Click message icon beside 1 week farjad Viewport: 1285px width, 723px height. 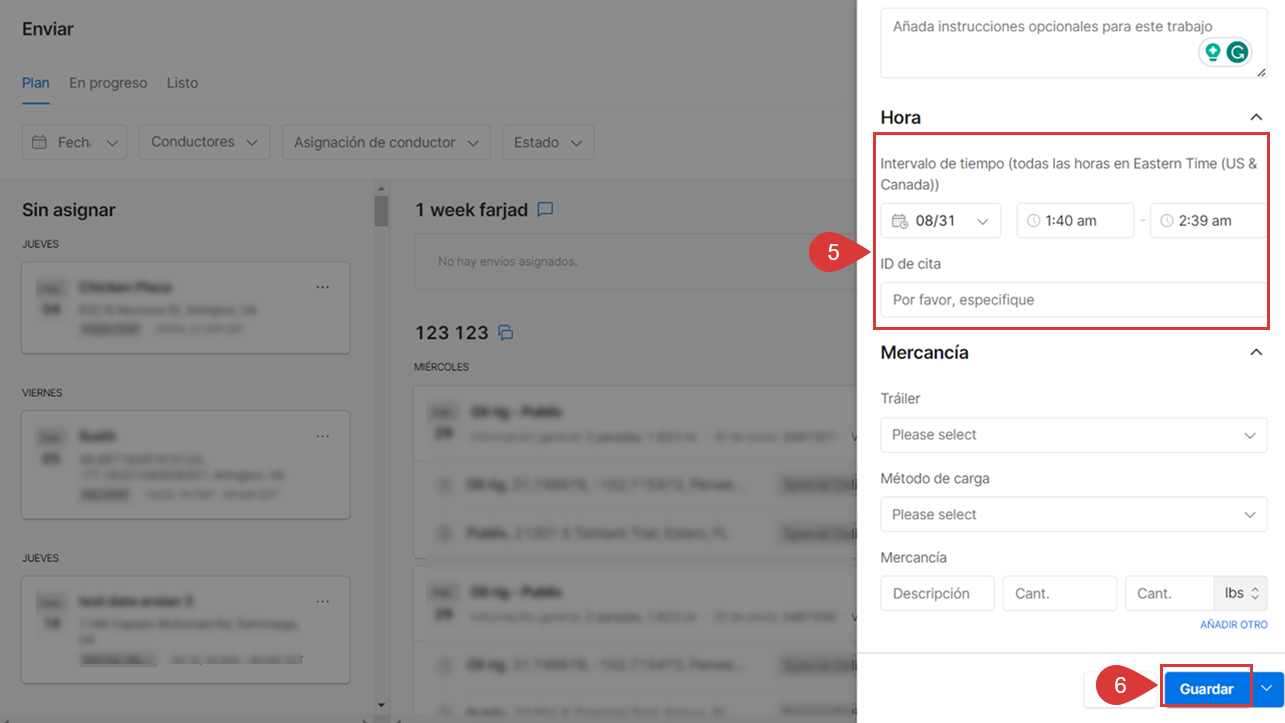pos(545,210)
